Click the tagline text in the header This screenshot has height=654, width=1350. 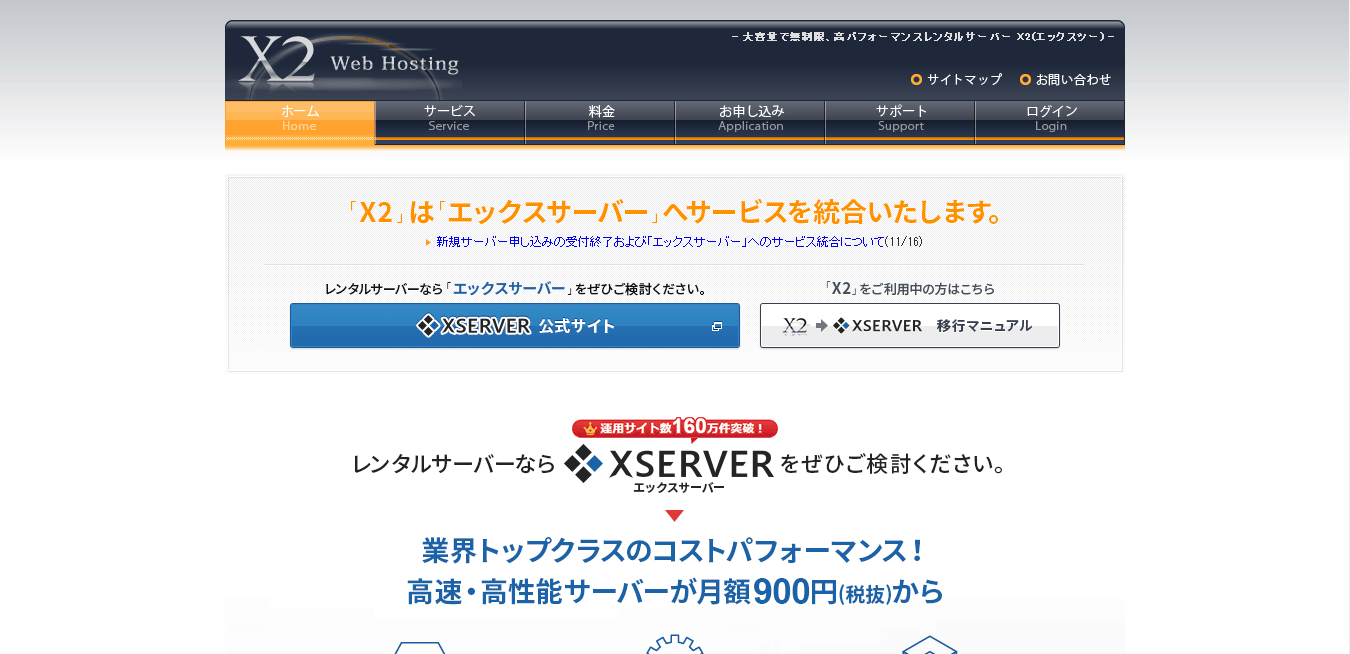[923, 36]
